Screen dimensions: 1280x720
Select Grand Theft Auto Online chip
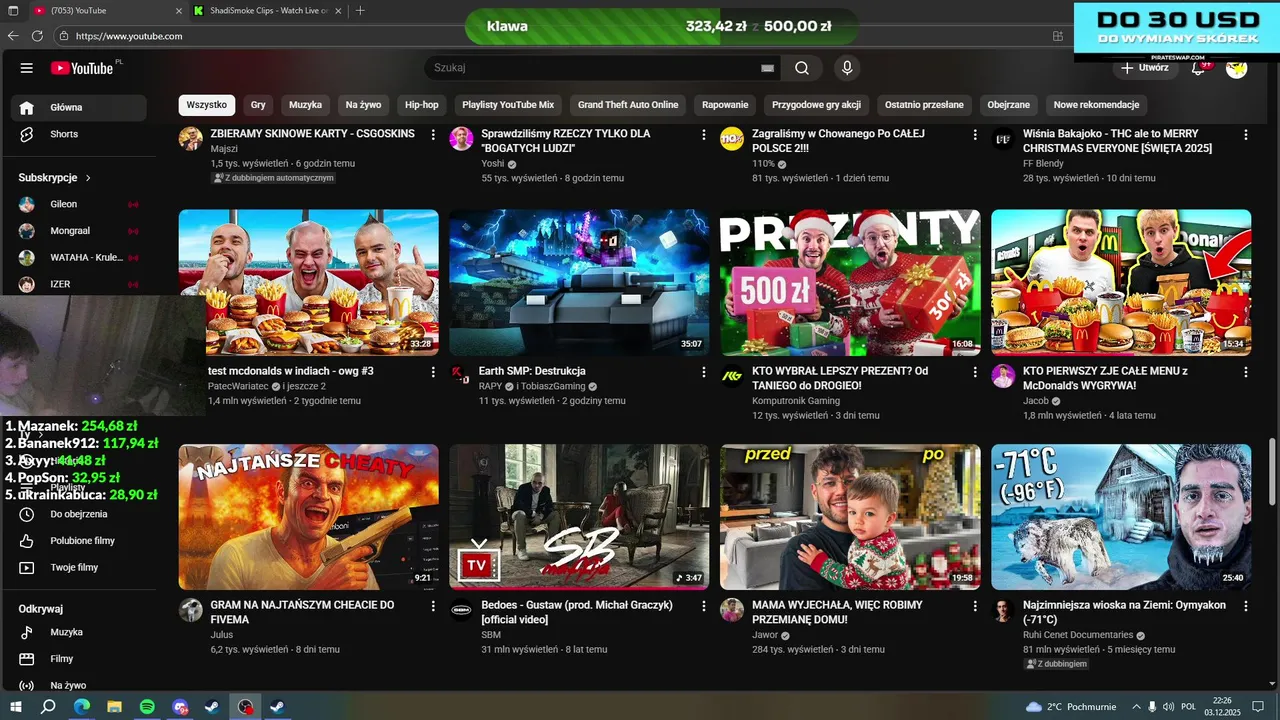[x=628, y=105]
